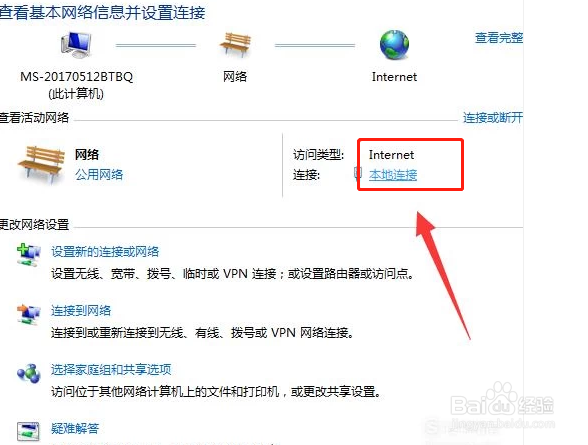The height and width of the screenshot is (445, 588).
Task: Open 设置新的连接或网络 link
Action: click(x=105, y=252)
